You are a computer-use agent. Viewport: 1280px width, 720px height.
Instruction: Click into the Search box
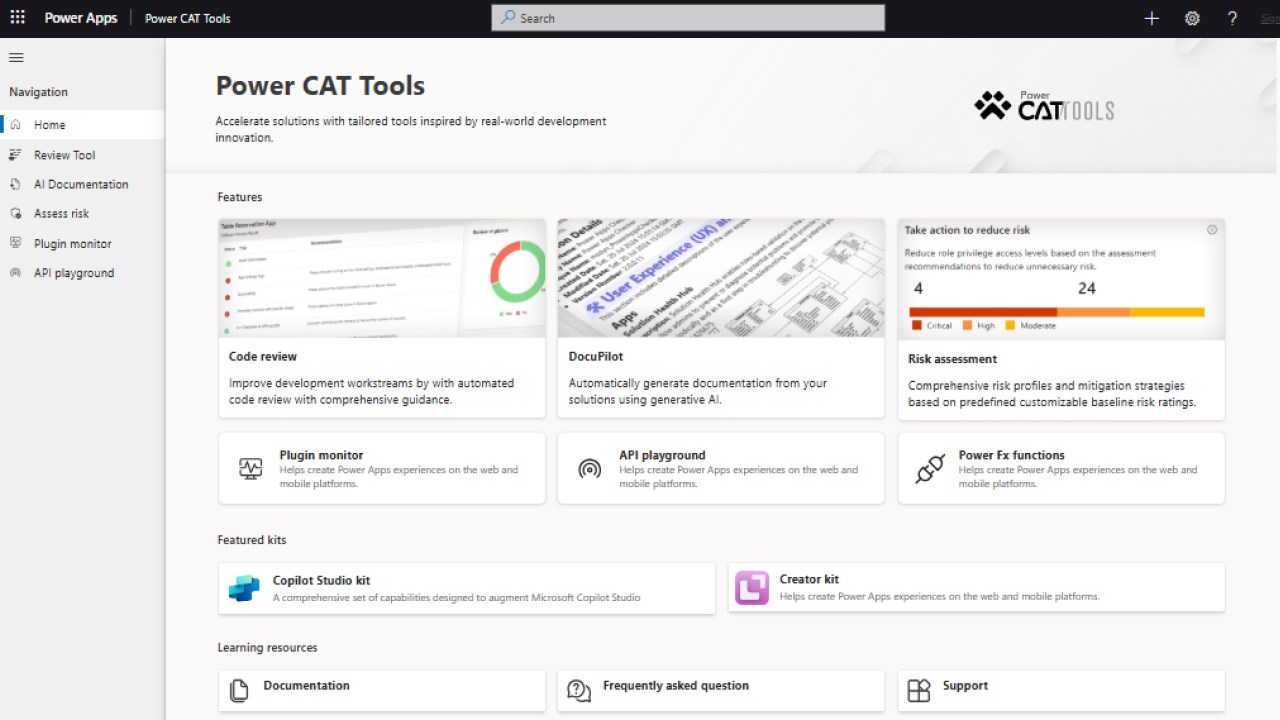[x=688, y=18]
